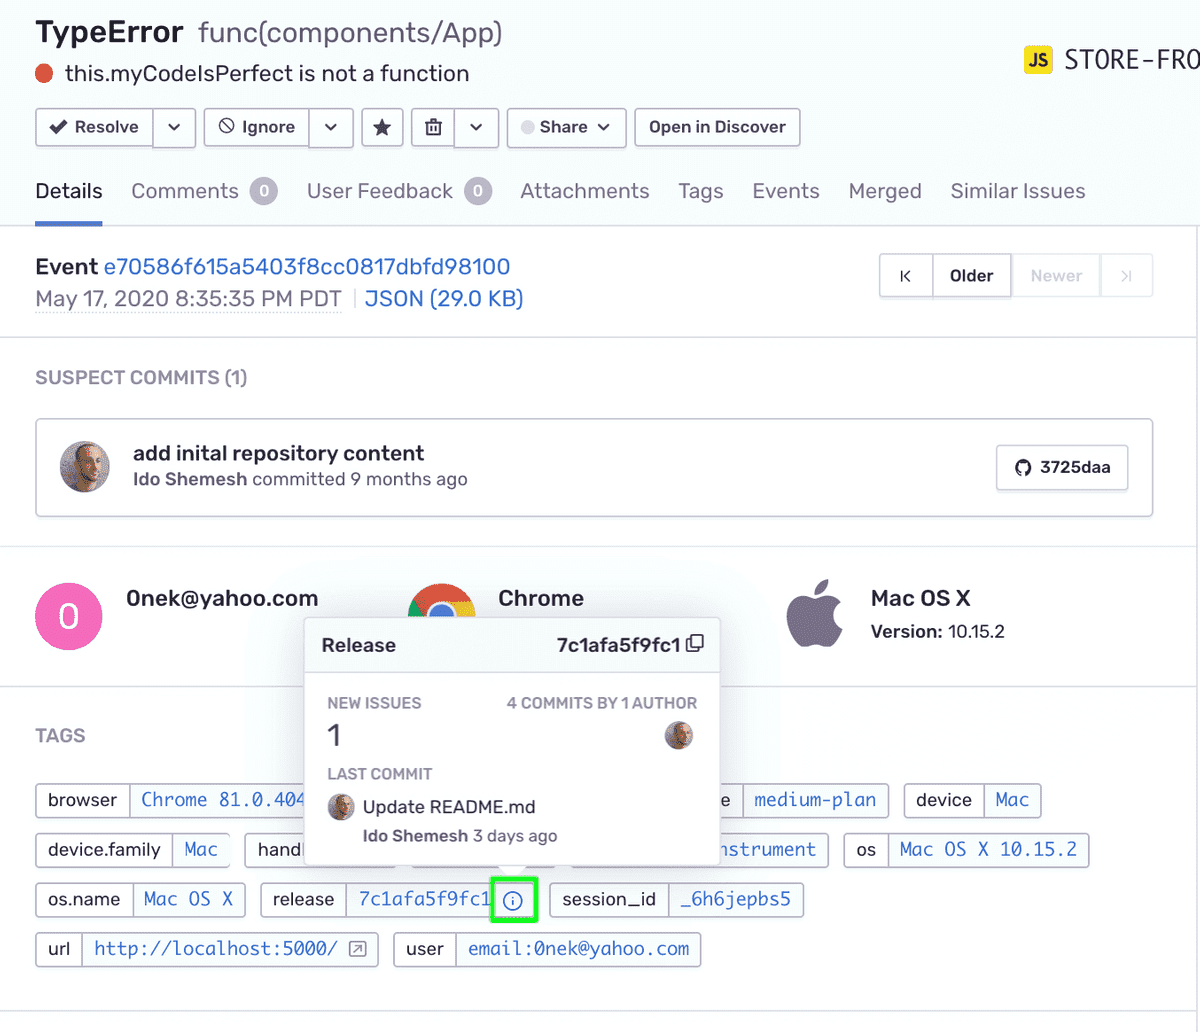
Task: Click author avatar under 4 commits
Action: tap(679, 736)
